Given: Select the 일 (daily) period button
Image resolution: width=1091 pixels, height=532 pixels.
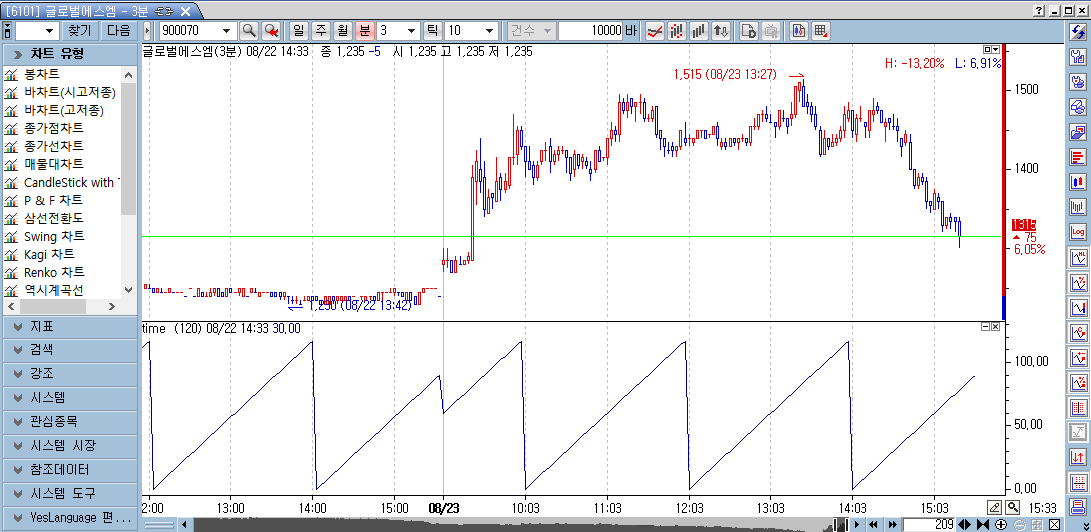Looking at the screenshot, I should pyautogui.click(x=300, y=31).
